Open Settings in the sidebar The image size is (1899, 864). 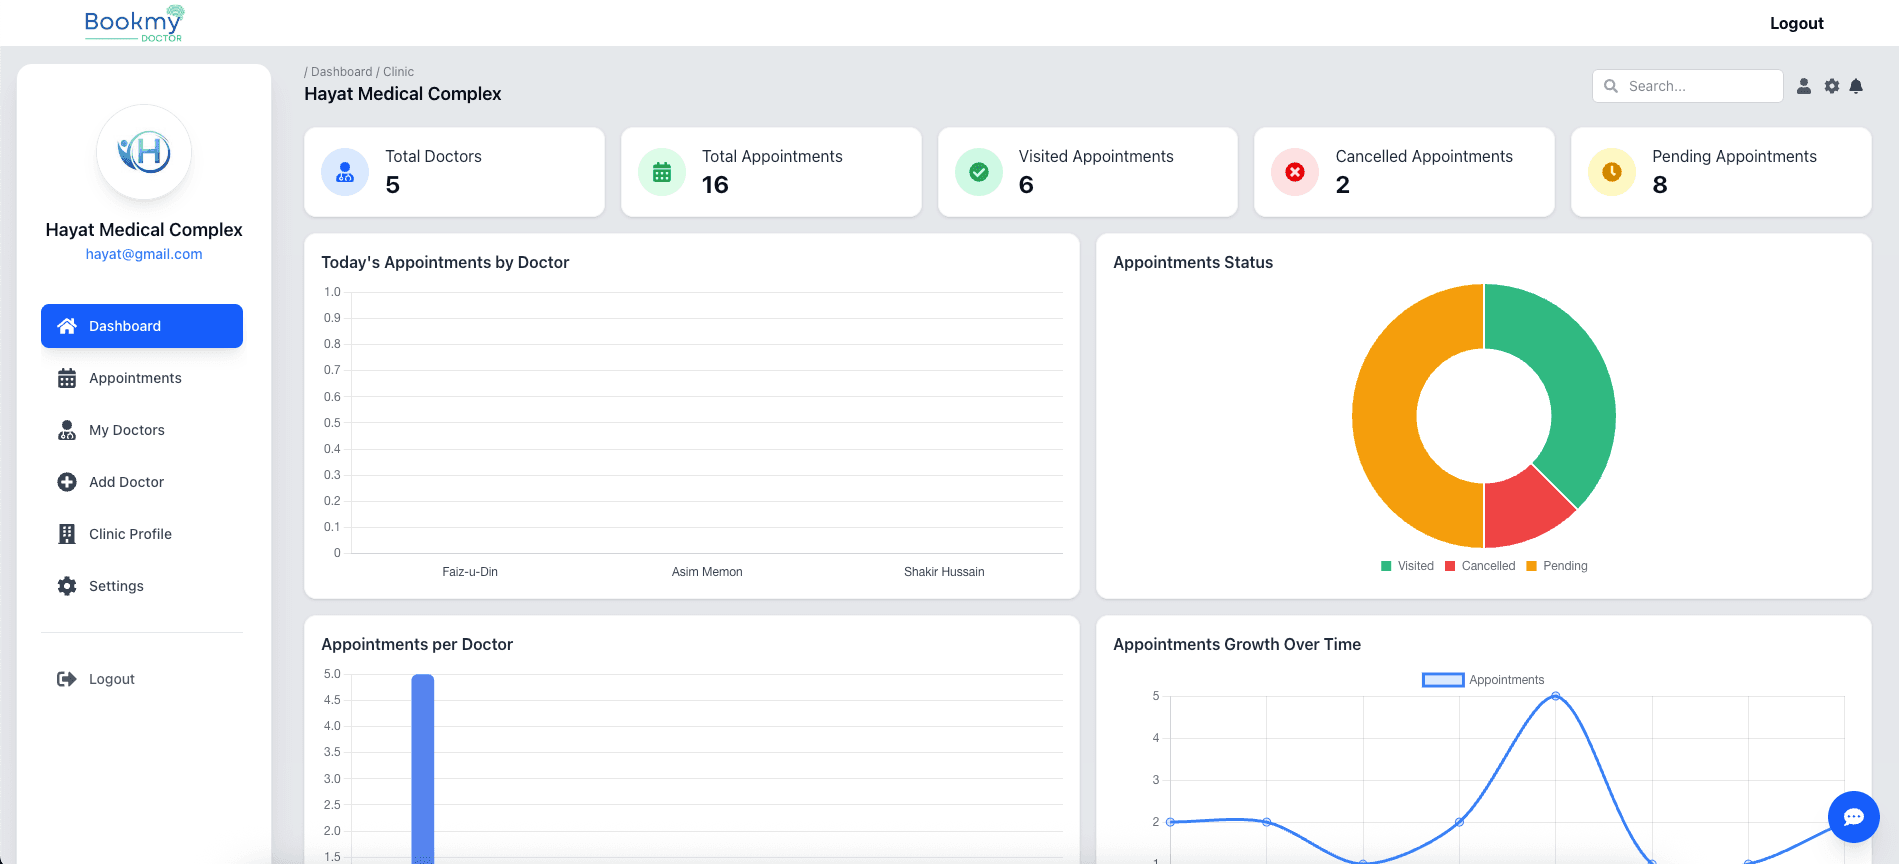pyautogui.click(x=142, y=586)
